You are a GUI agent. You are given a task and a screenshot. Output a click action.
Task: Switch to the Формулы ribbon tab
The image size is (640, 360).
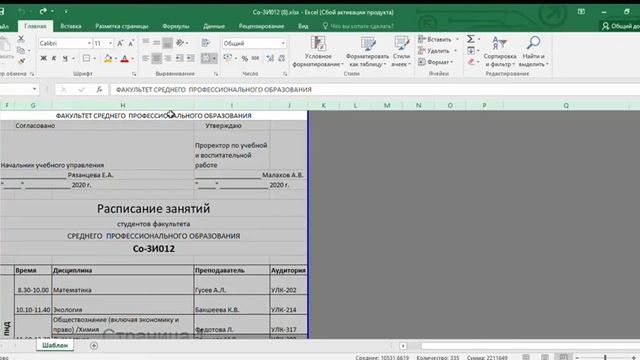176,26
